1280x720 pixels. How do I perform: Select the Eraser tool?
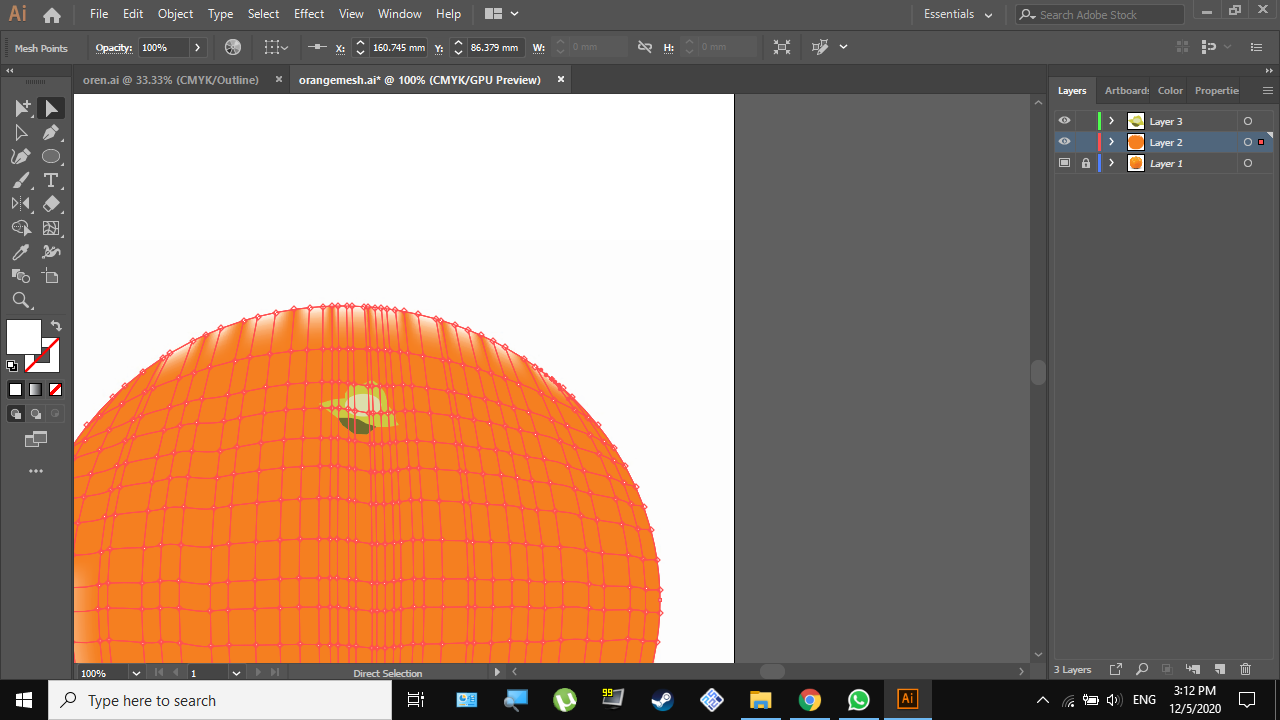[x=51, y=204]
